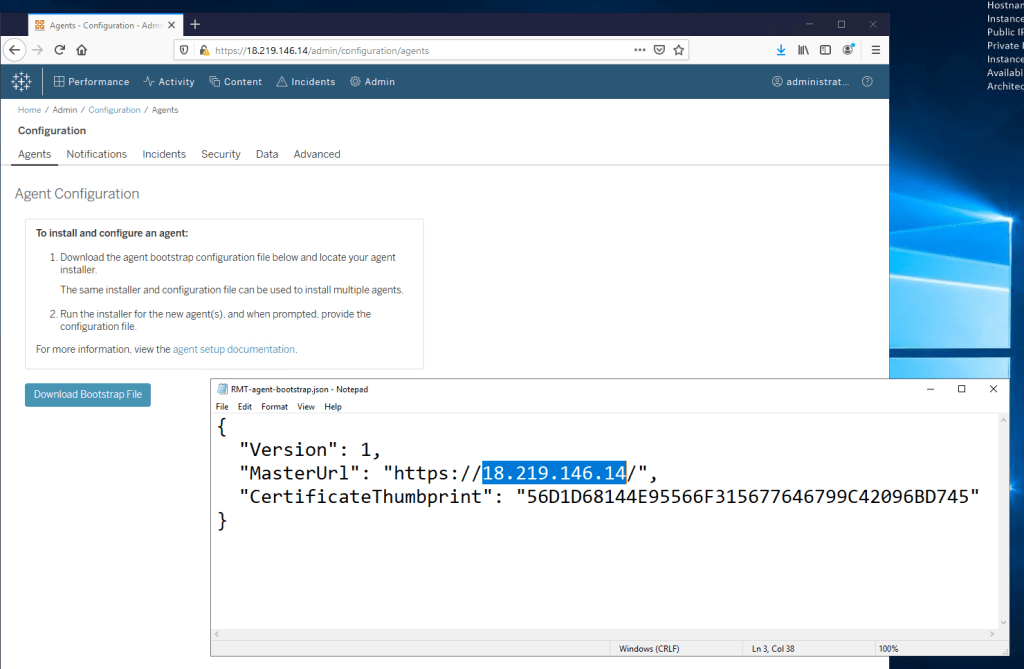
Task: Click the Firefox reload page icon
Action: click(x=59, y=49)
